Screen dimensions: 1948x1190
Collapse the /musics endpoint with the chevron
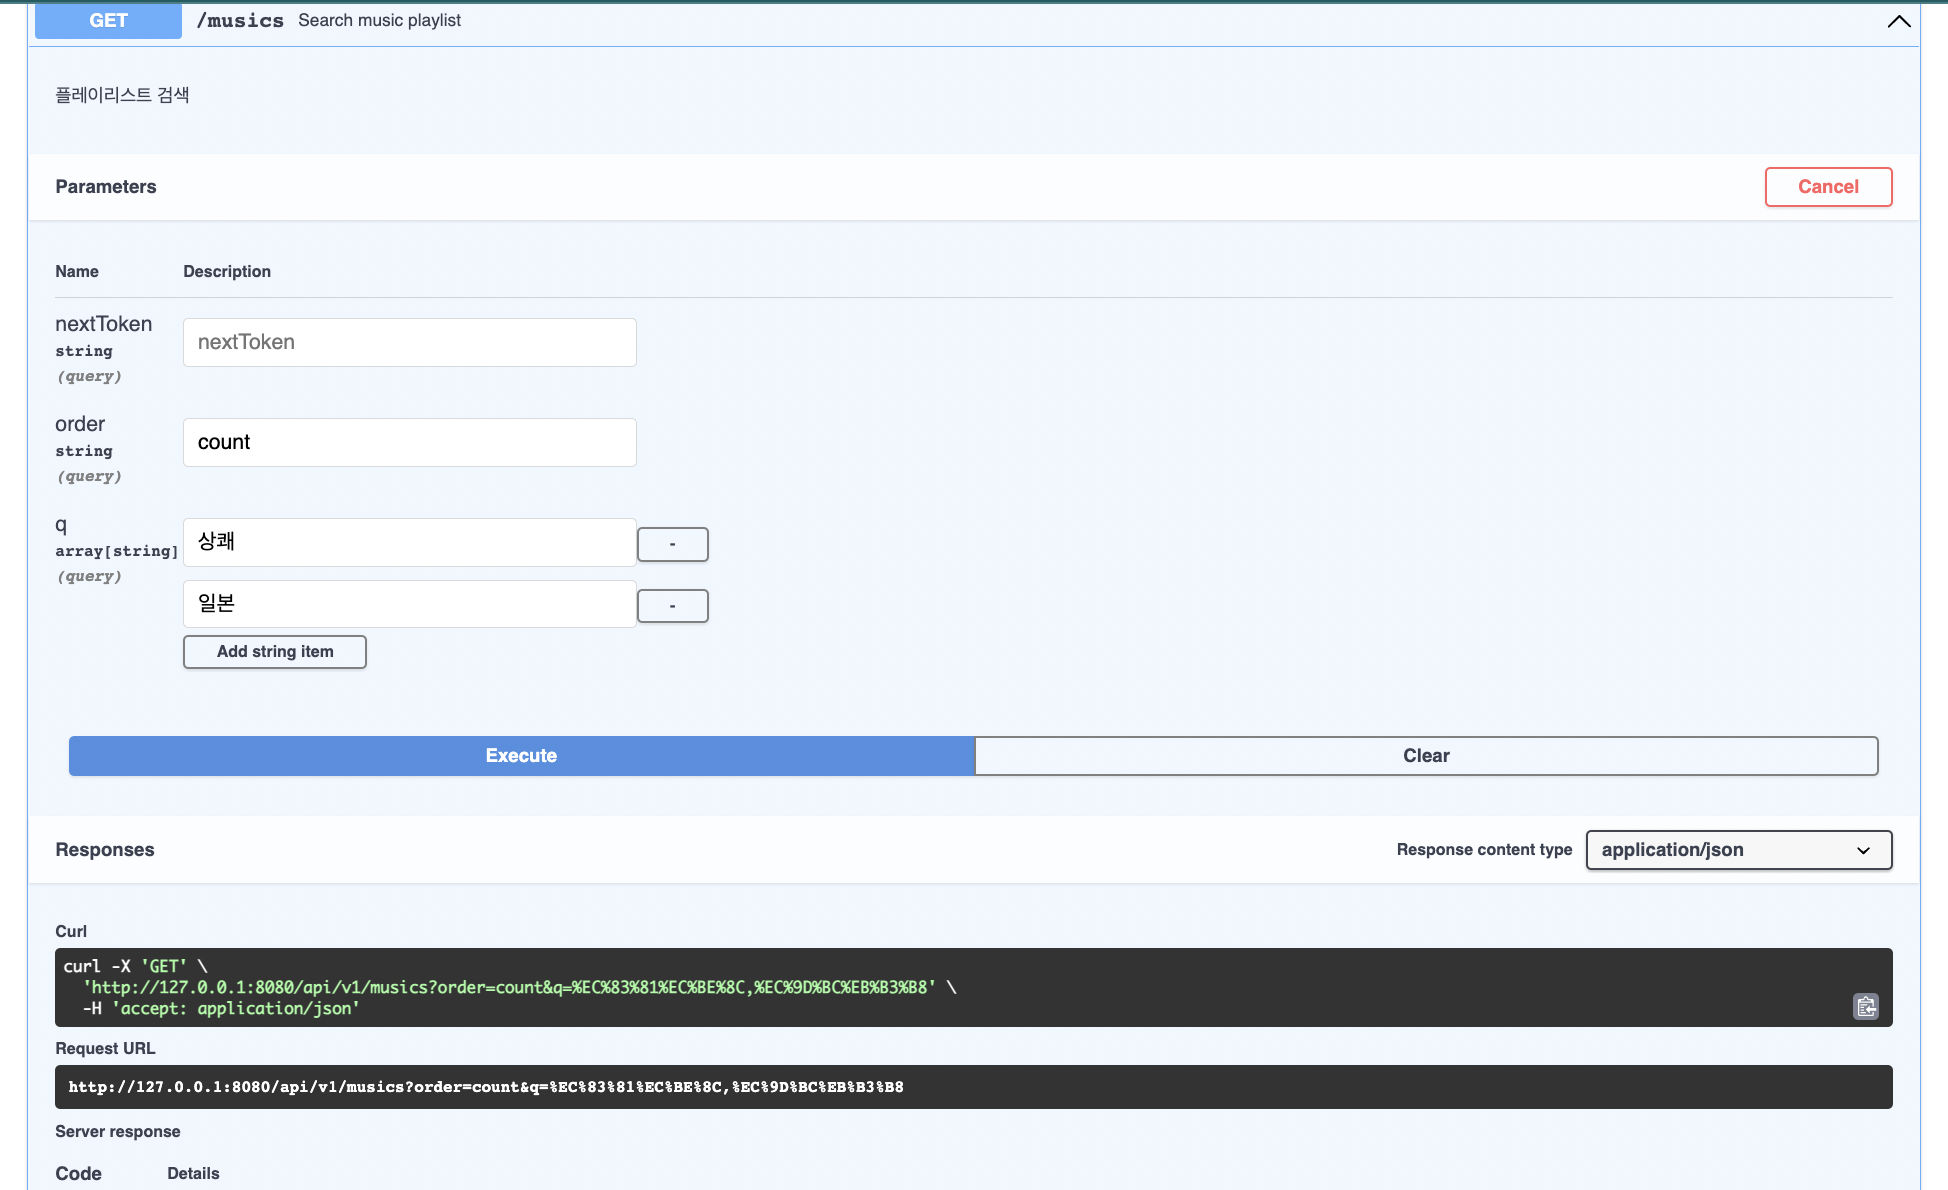pyautogui.click(x=1897, y=20)
